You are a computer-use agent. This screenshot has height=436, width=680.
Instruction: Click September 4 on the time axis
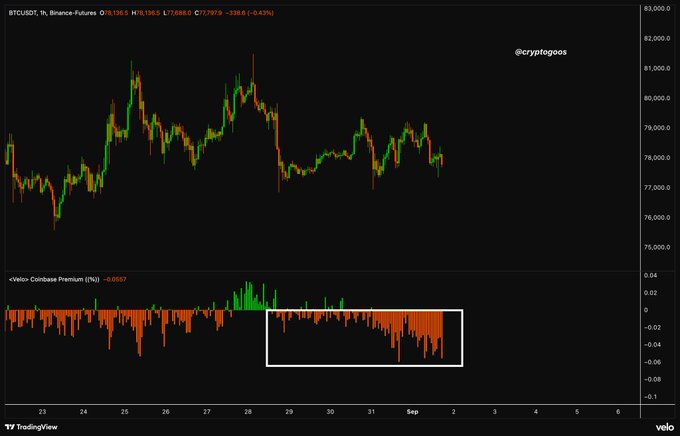[x=536, y=412]
